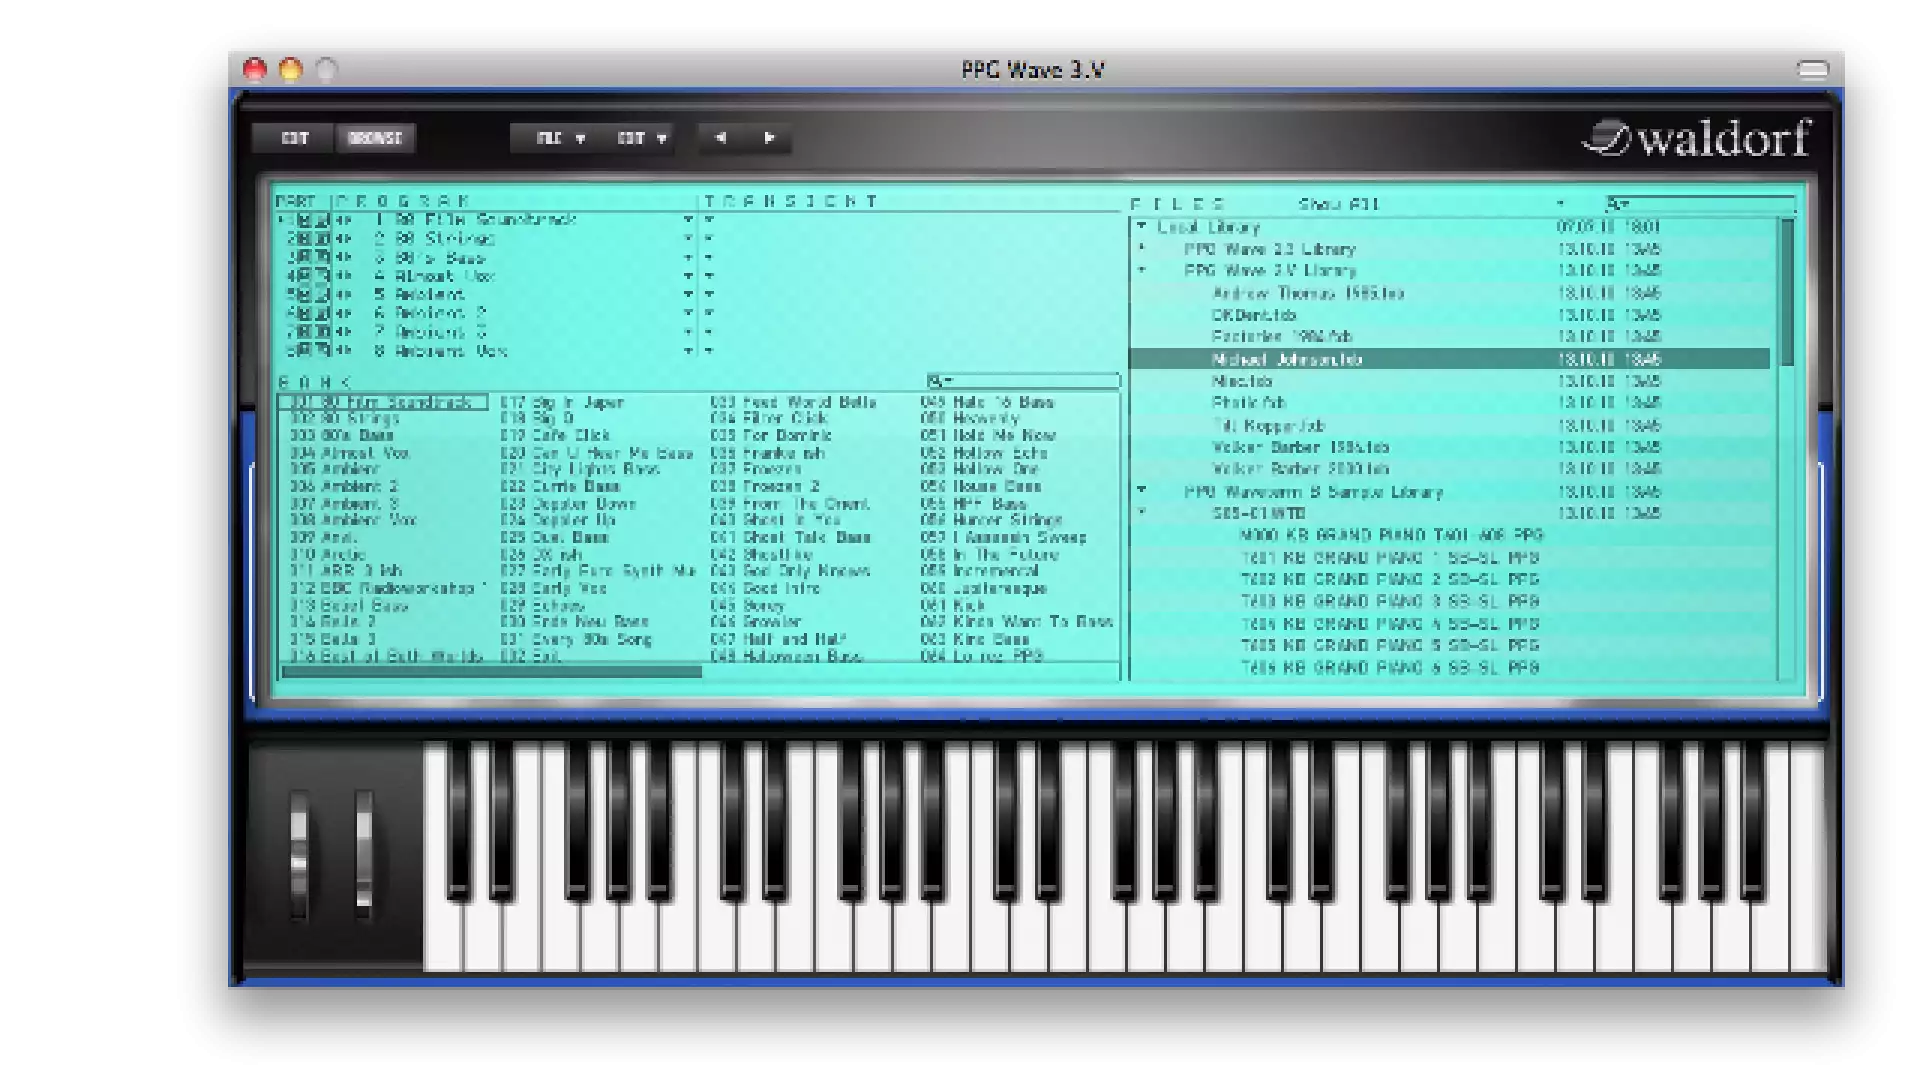Collapse the Local Library tree node
The image size is (1920, 1089).
coord(1142,227)
